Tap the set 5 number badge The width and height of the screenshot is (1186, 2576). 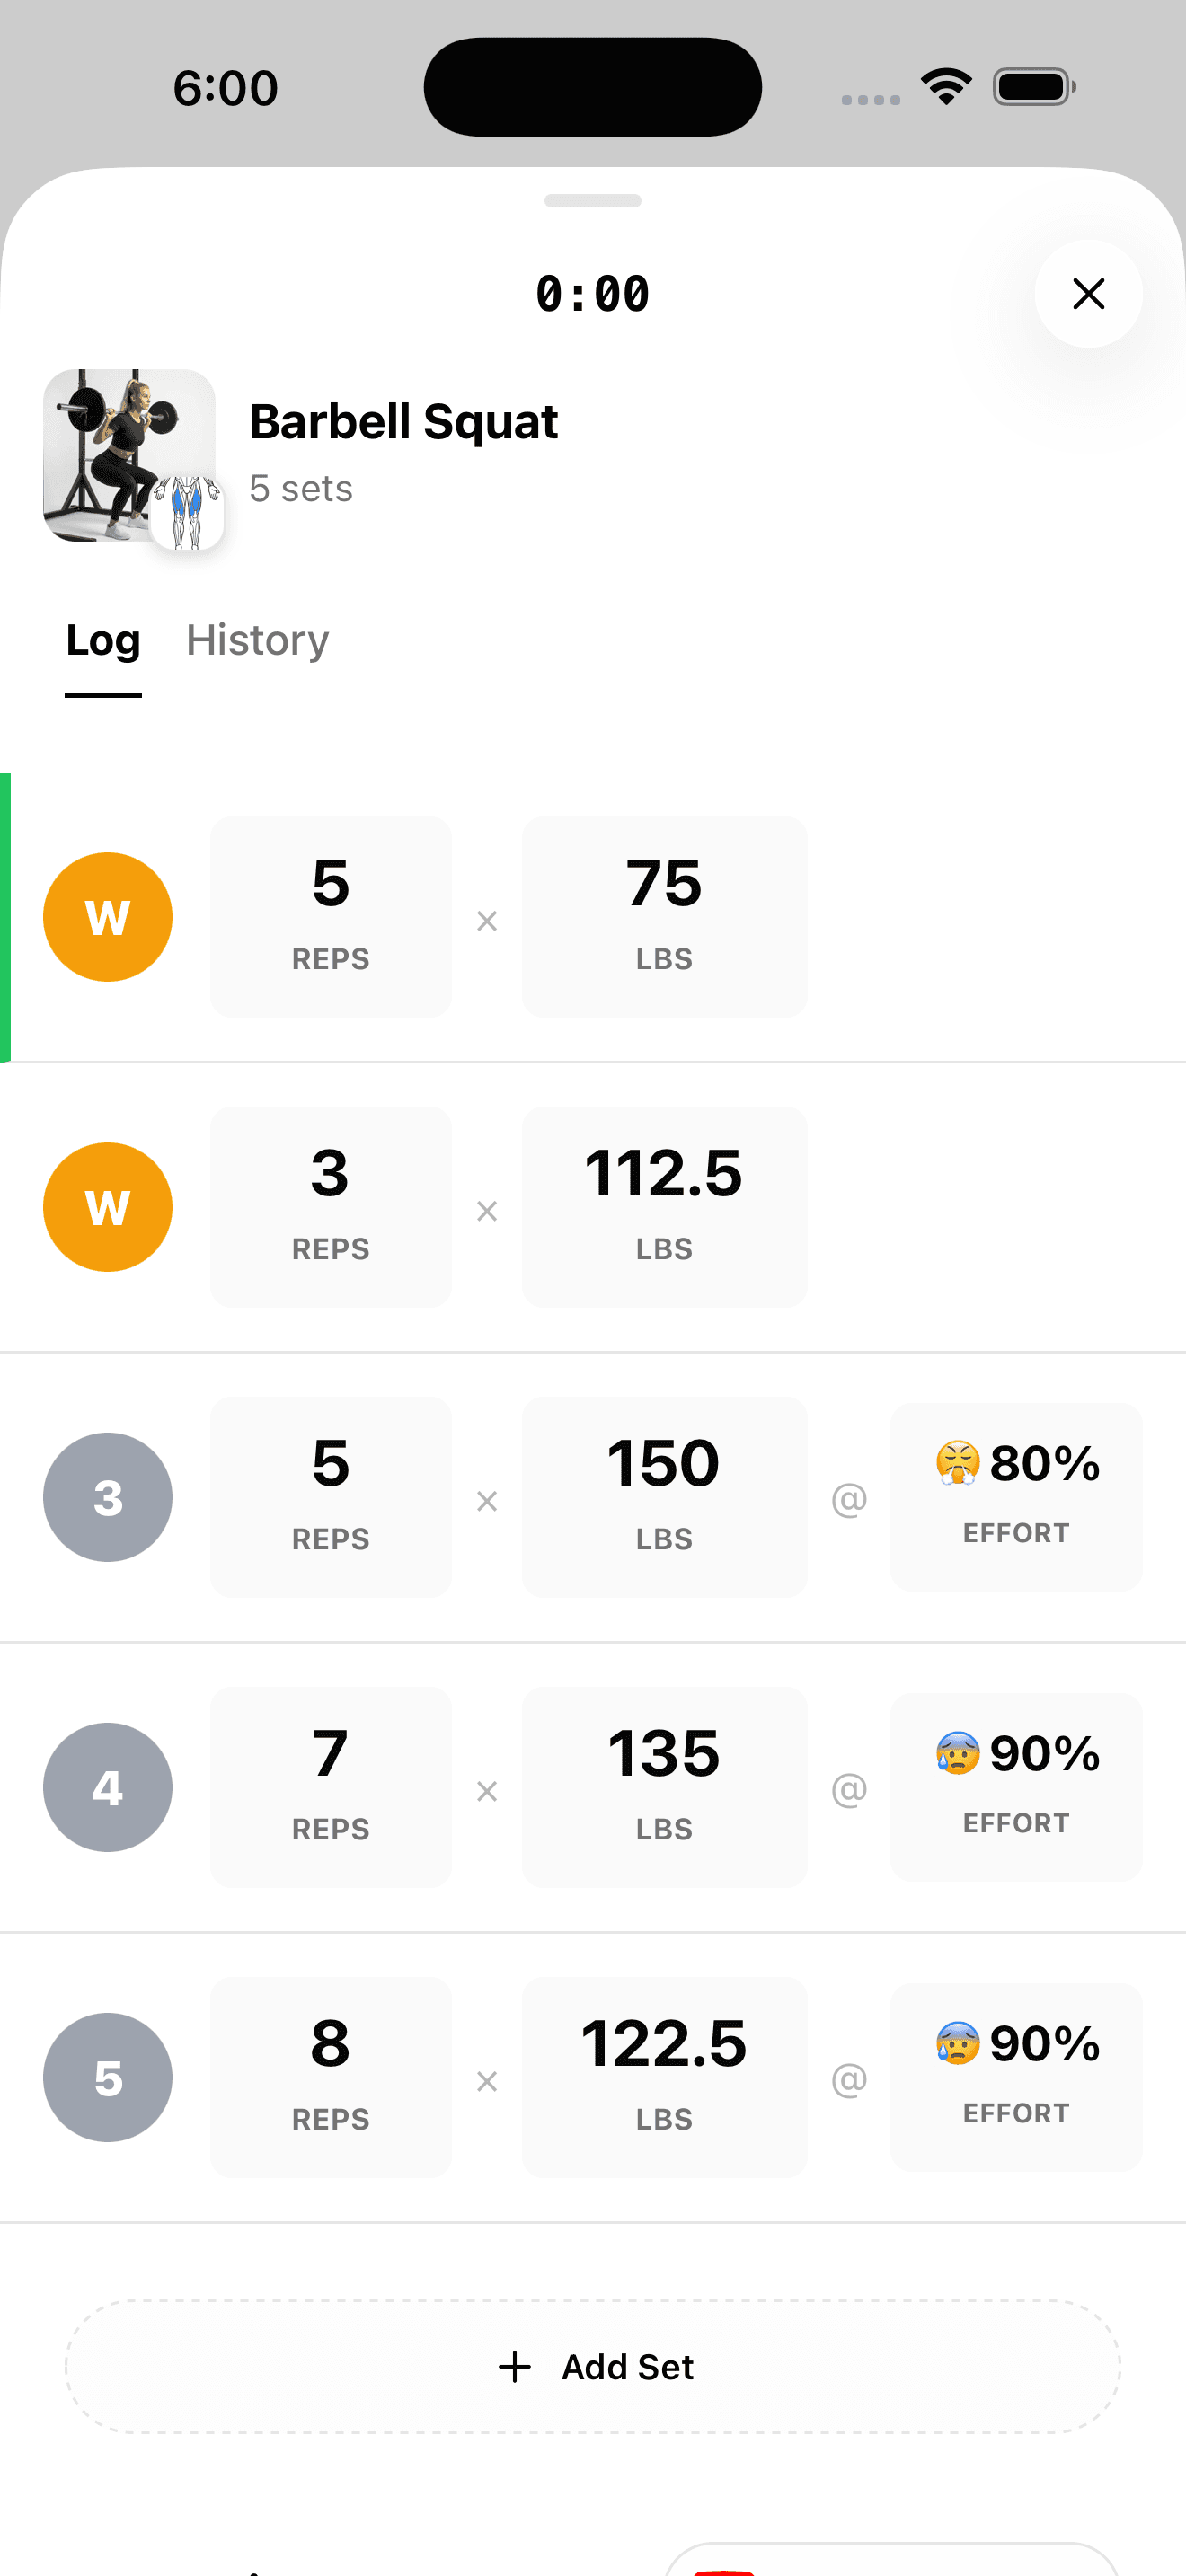pyautogui.click(x=108, y=2077)
